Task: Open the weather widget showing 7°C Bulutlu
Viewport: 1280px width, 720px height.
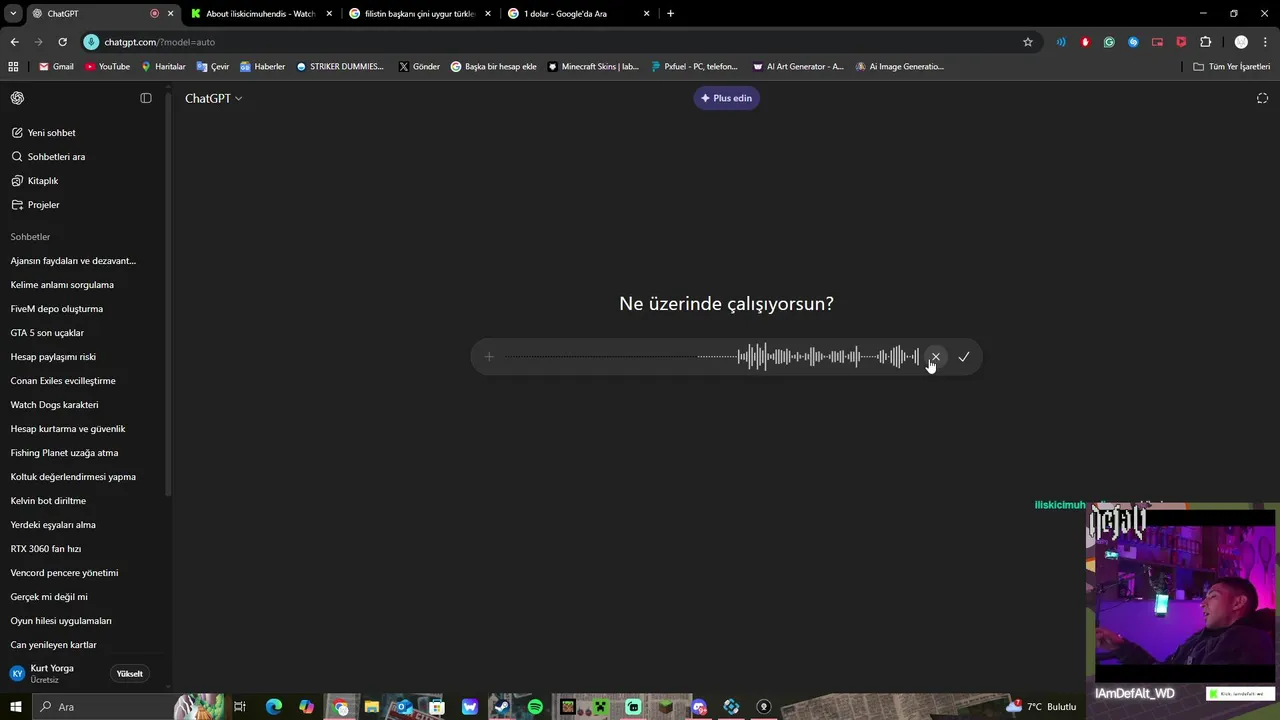Action: pos(1041,707)
